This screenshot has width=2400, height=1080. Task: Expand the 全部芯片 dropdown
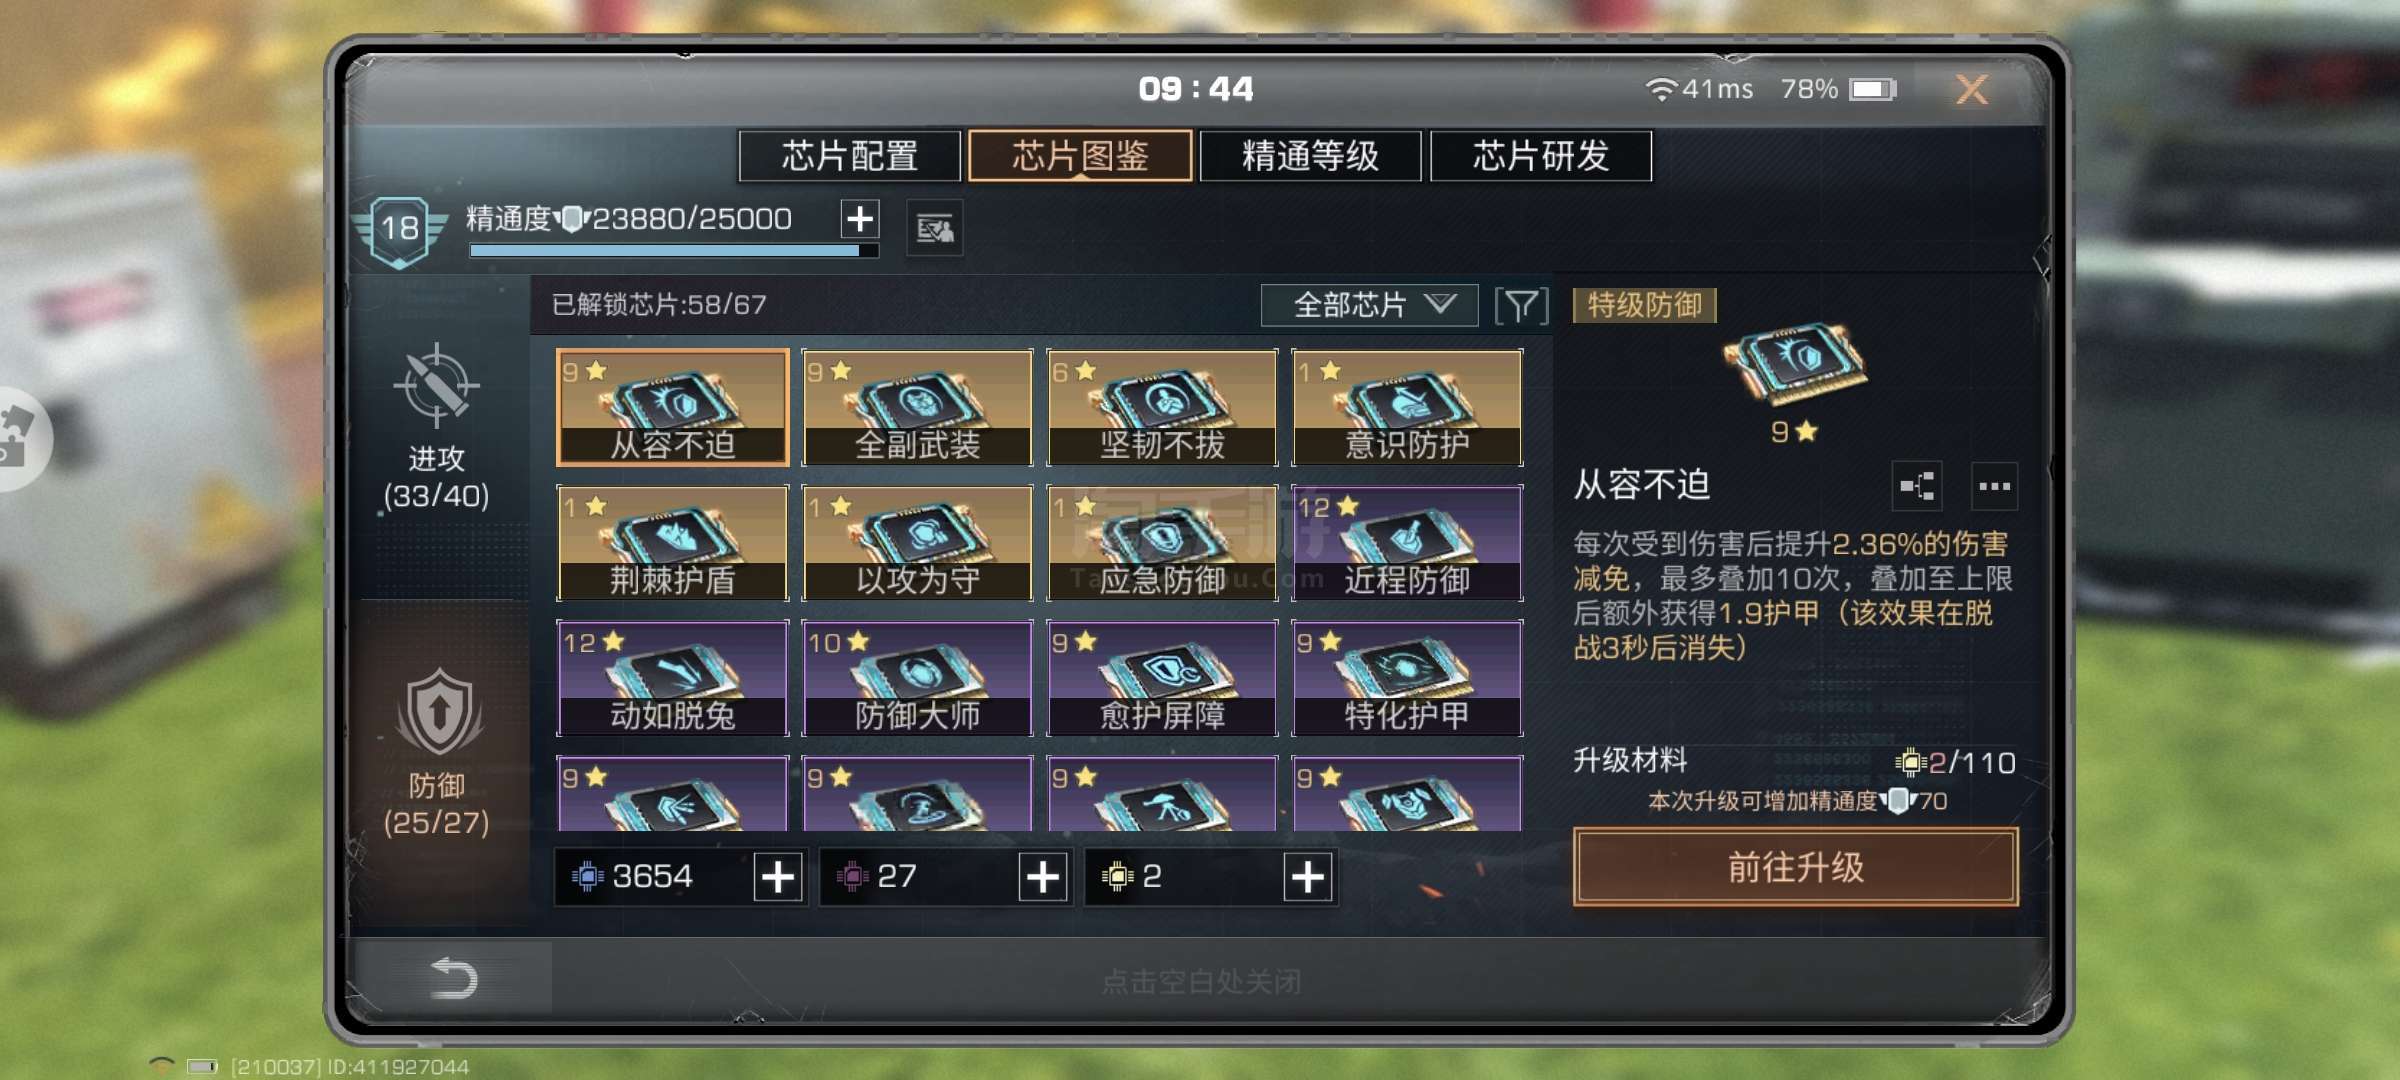1369,305
